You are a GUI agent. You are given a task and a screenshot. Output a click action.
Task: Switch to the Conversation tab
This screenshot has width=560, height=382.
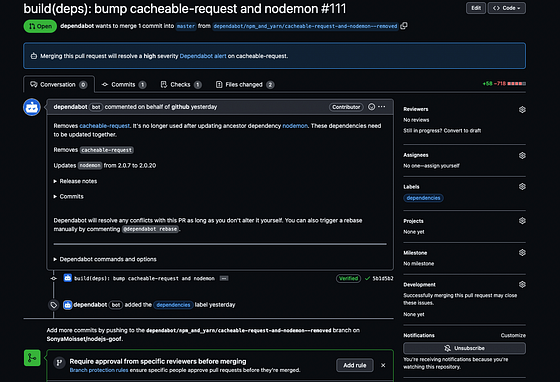click(59, 85)
